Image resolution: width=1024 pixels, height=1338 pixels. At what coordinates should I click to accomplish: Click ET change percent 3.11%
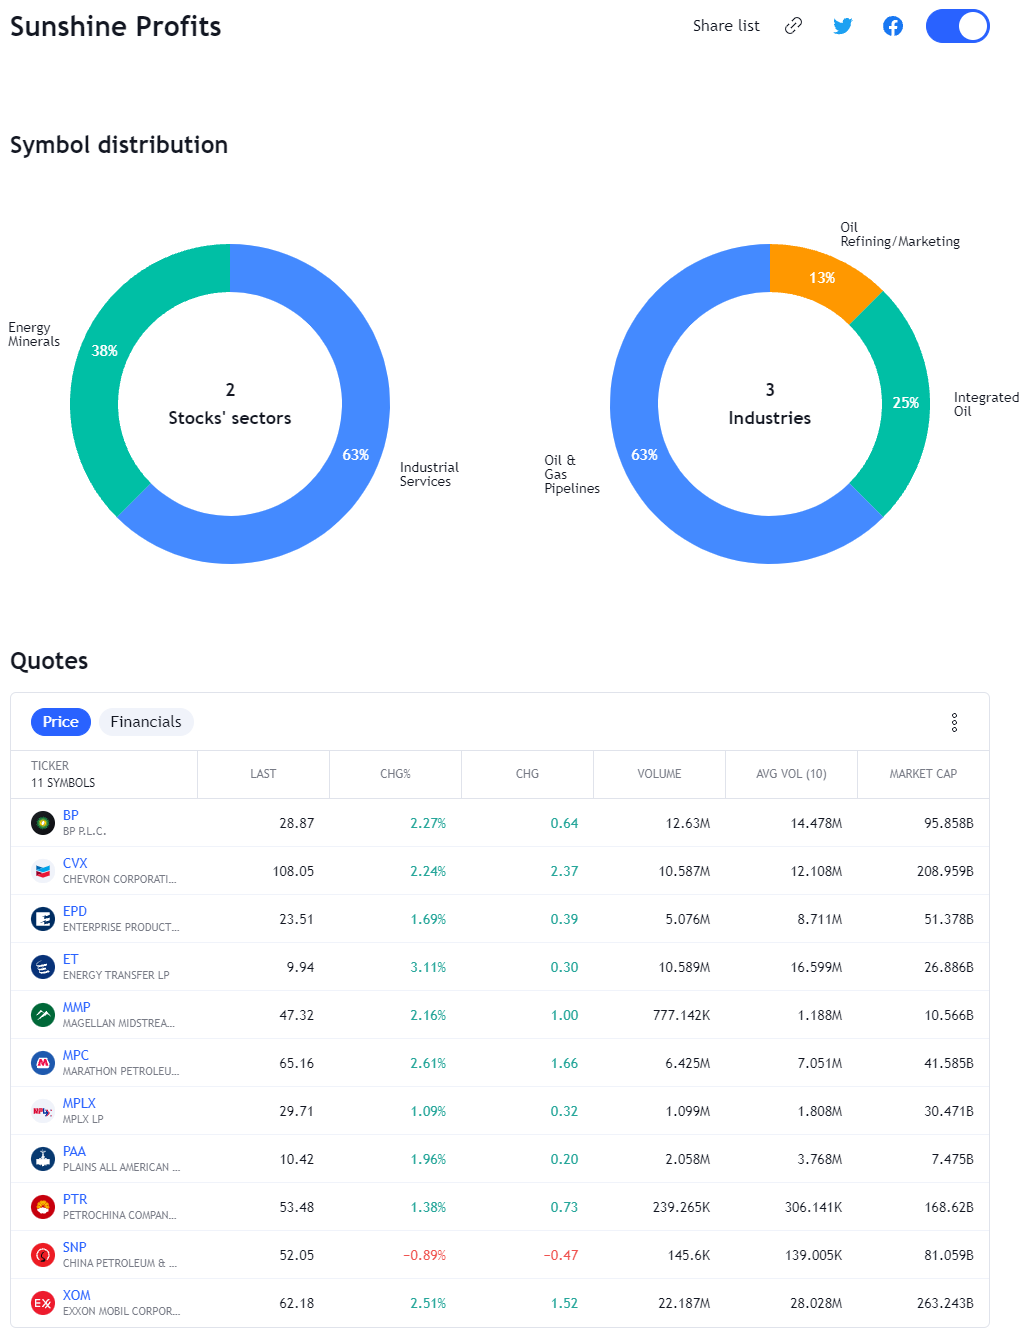click(x=428, y=967)
